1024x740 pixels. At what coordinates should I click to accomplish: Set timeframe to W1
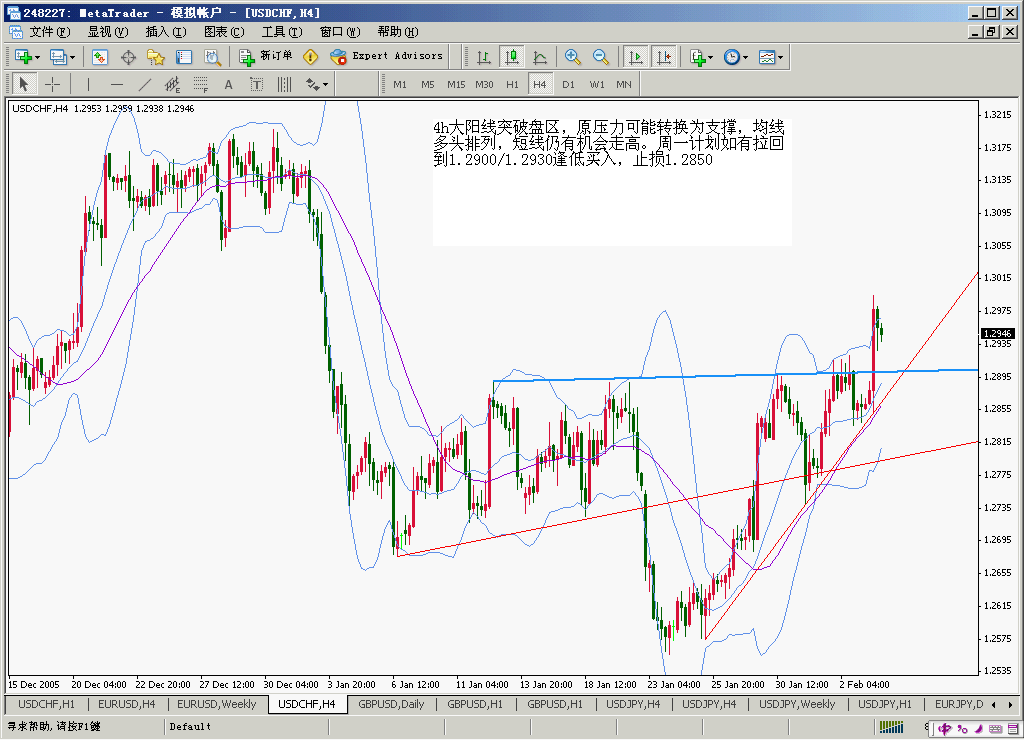click(597, 84)
